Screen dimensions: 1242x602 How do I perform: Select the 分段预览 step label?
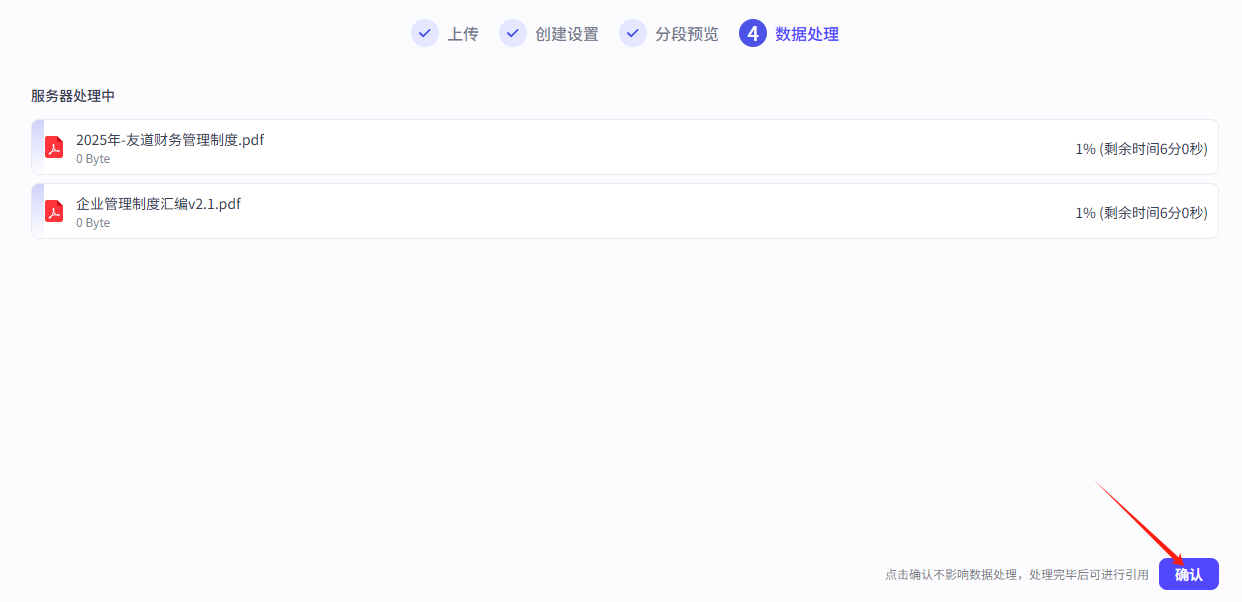[687, 34]
